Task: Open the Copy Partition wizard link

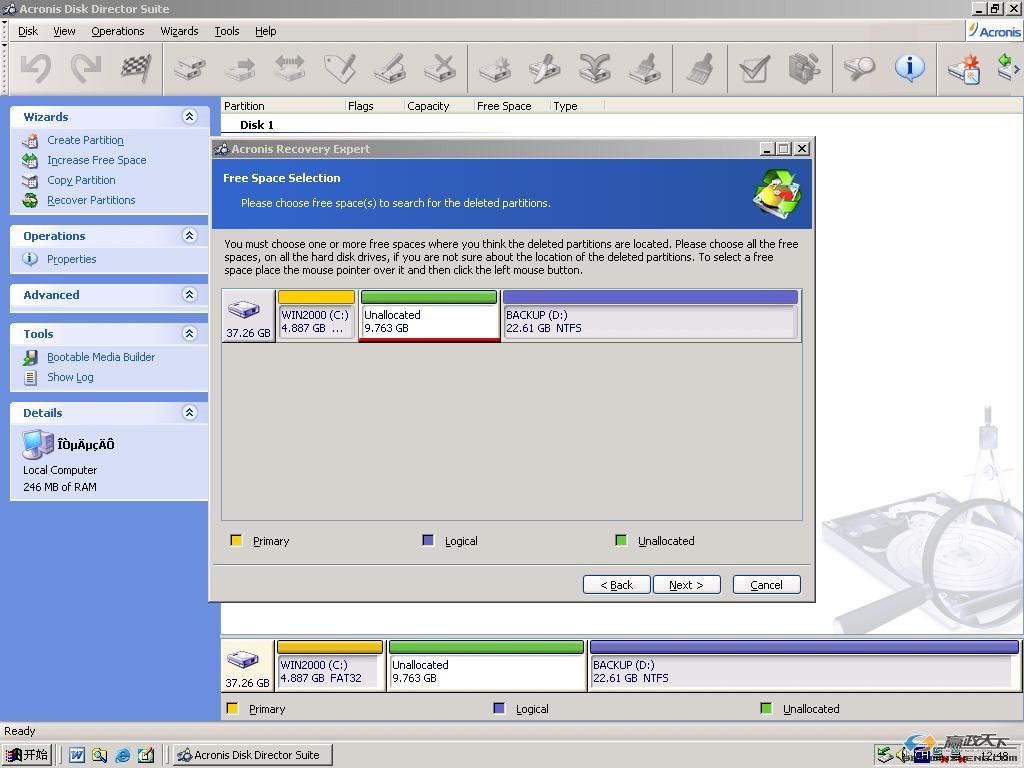Action: 81,180
